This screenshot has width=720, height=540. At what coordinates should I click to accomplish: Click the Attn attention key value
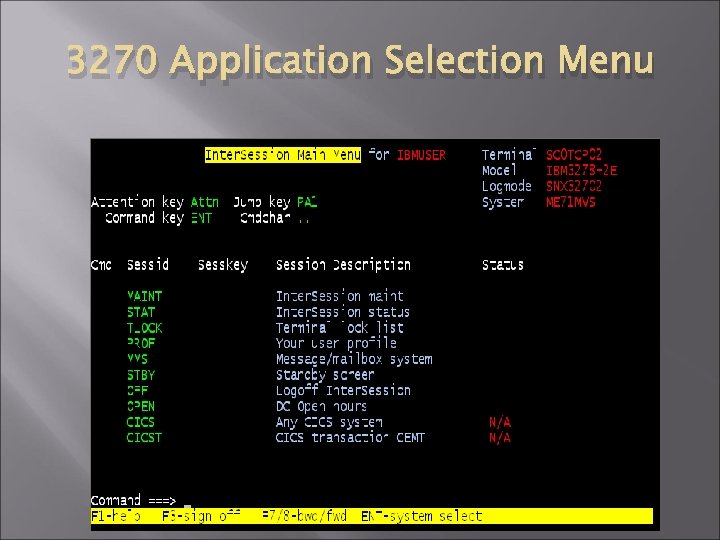tap(205, 202)
